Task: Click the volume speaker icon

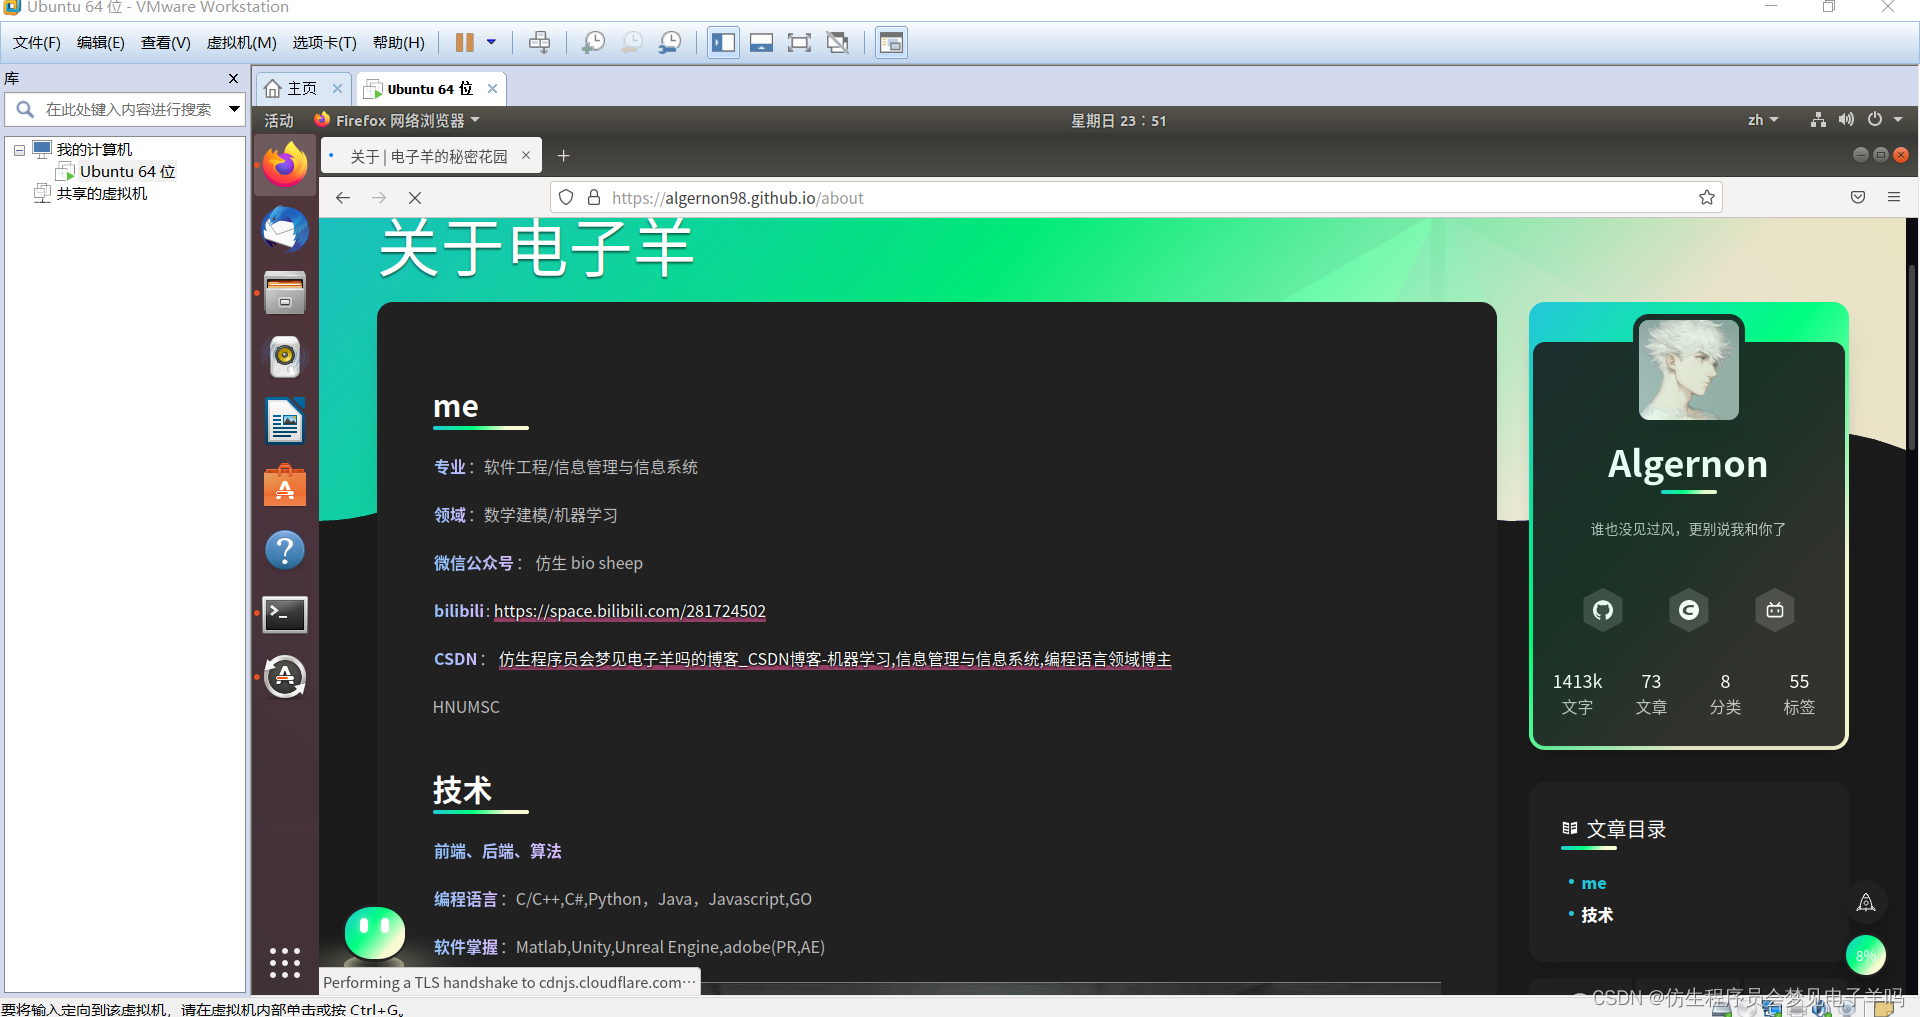Action: pos(1846,120)
